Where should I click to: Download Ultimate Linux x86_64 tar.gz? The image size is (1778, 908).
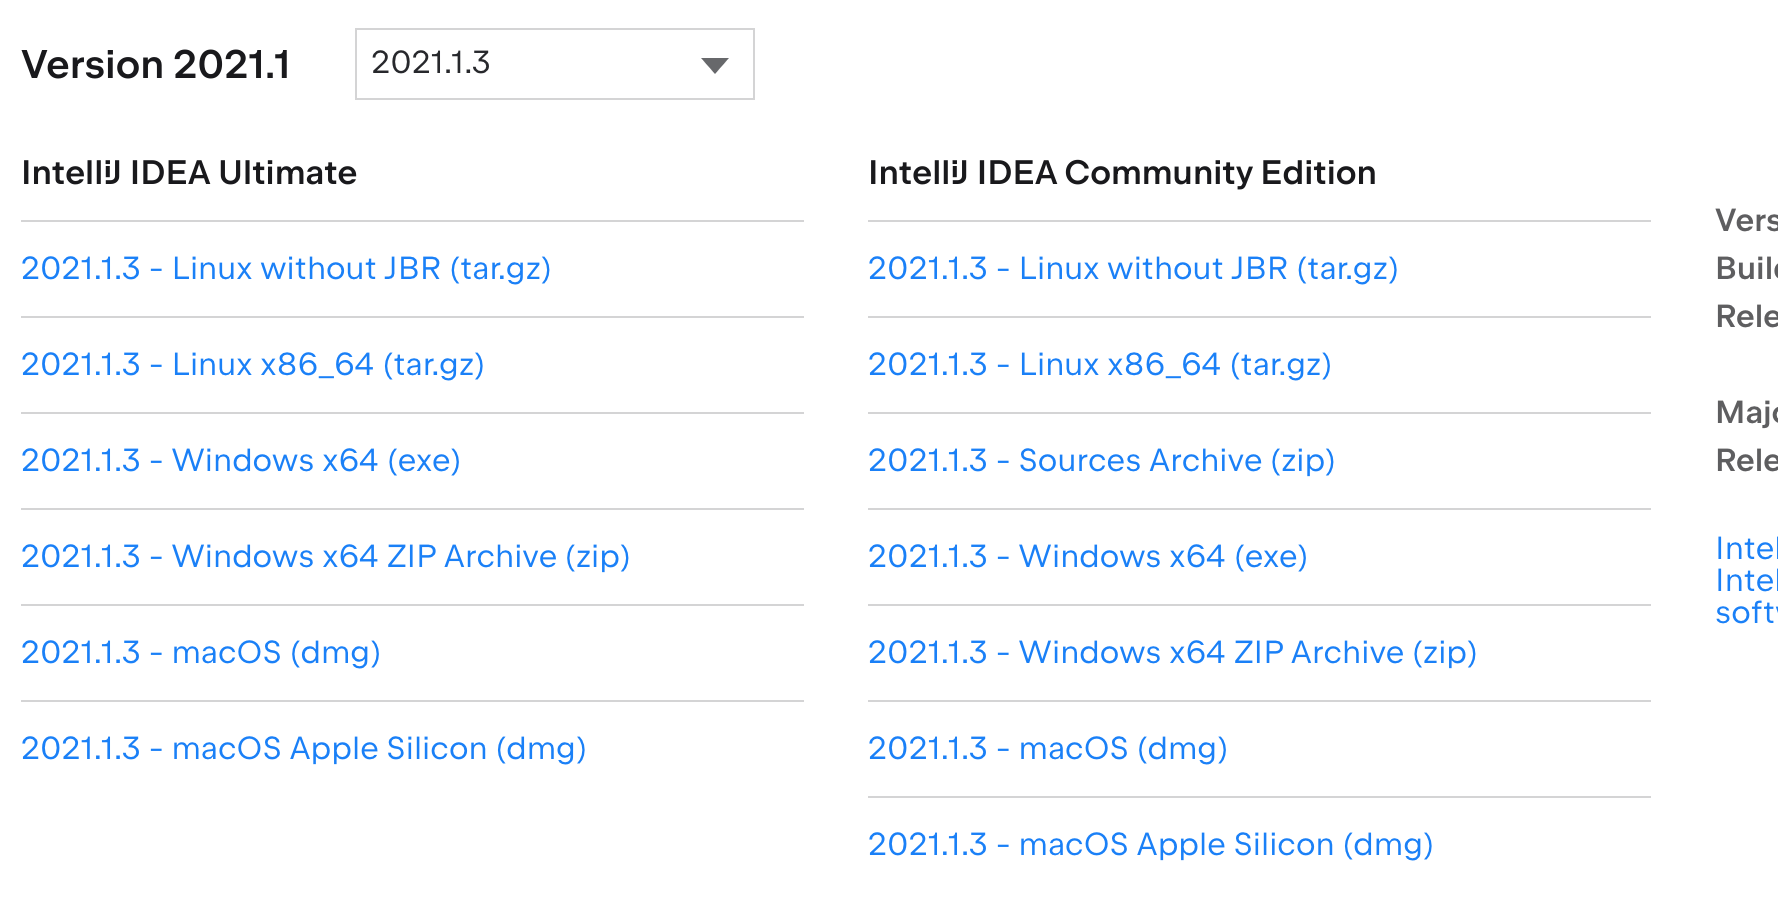tap(252, 364)
